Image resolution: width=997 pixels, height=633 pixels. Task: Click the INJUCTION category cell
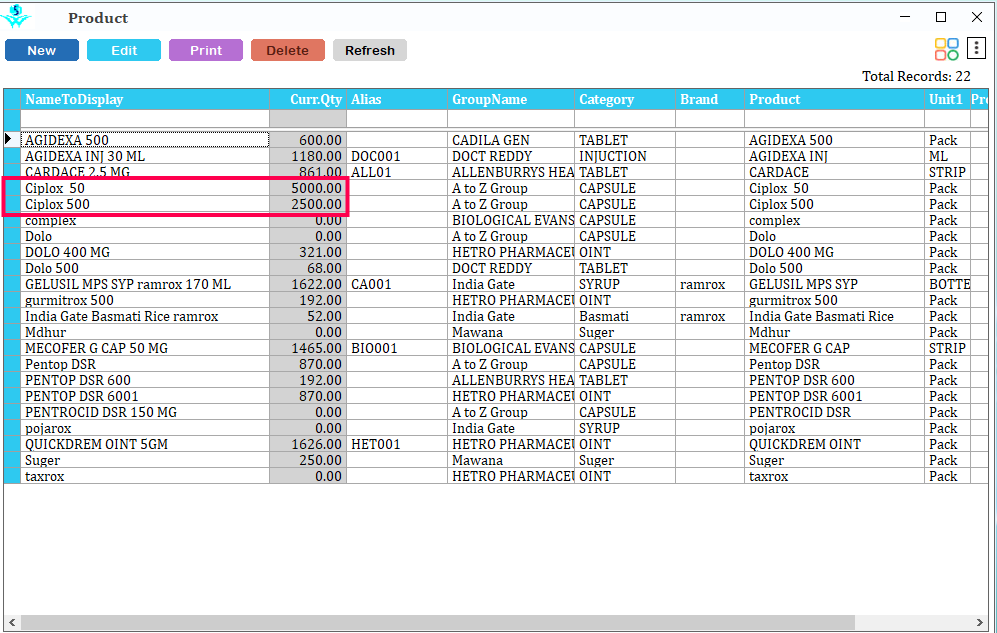(624, 156)
